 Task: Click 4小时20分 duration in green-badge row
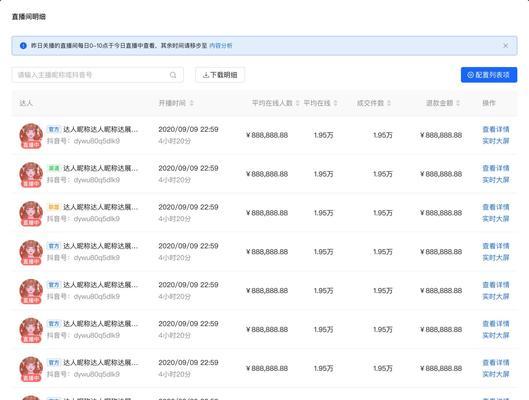(x=174, y=180)
